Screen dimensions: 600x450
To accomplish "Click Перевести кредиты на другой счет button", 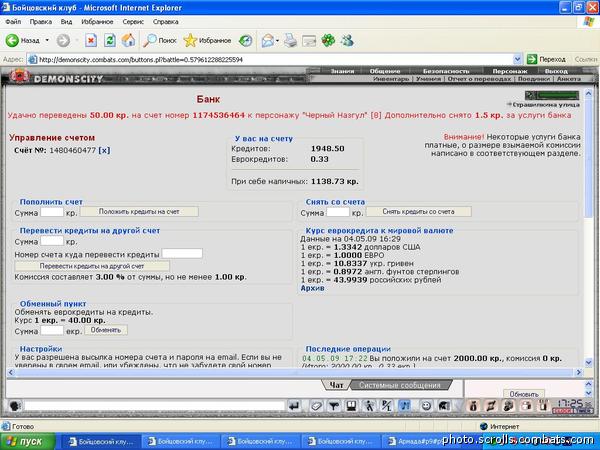I will (x=92, y=266).
